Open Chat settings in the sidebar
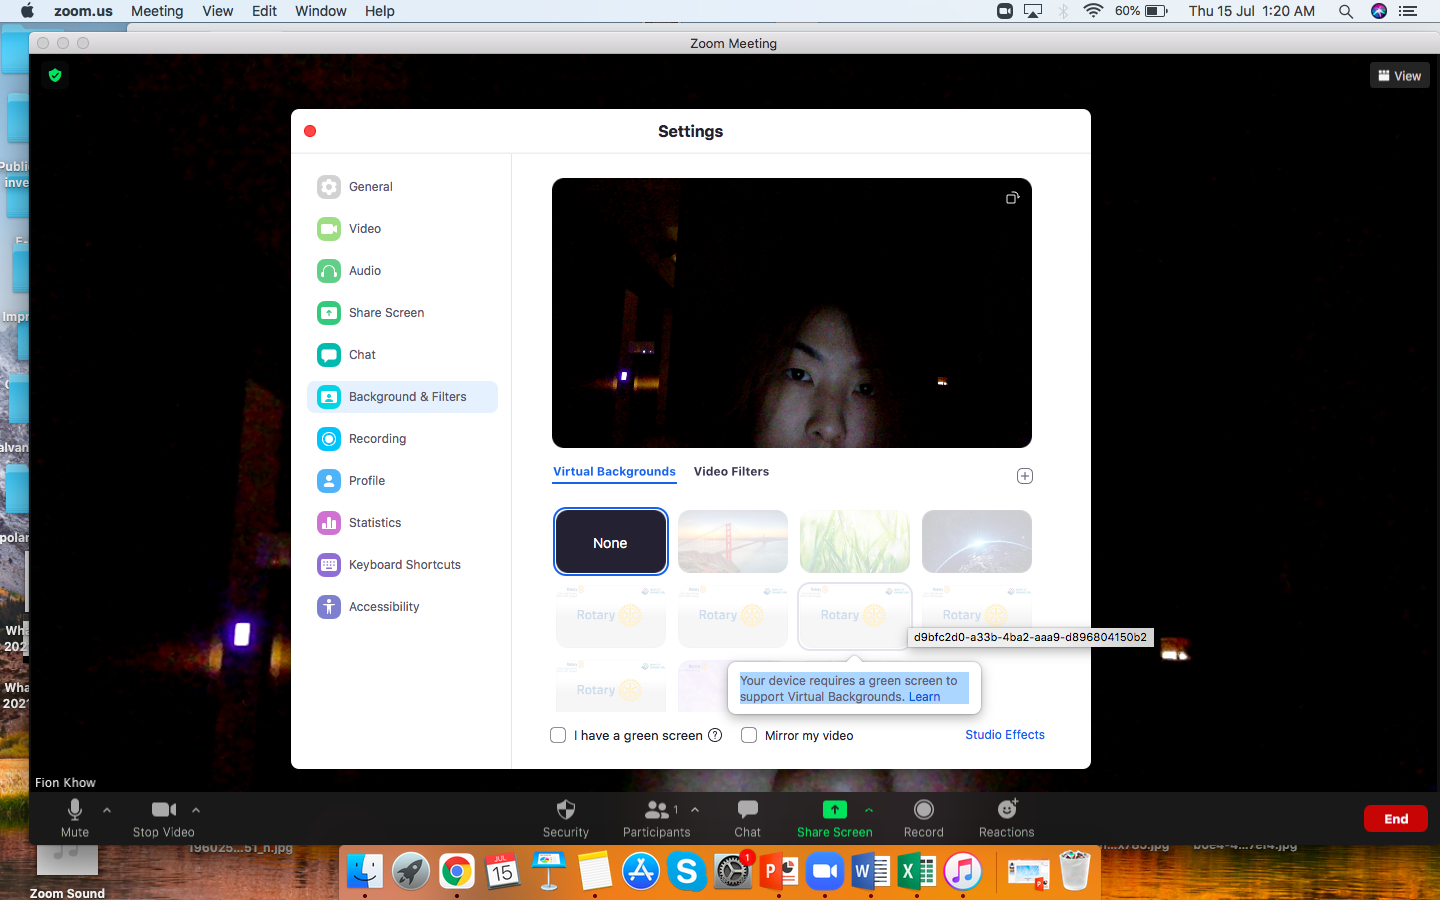The width and height of the screenshot is (1440, 900). (x=402, y=355)
